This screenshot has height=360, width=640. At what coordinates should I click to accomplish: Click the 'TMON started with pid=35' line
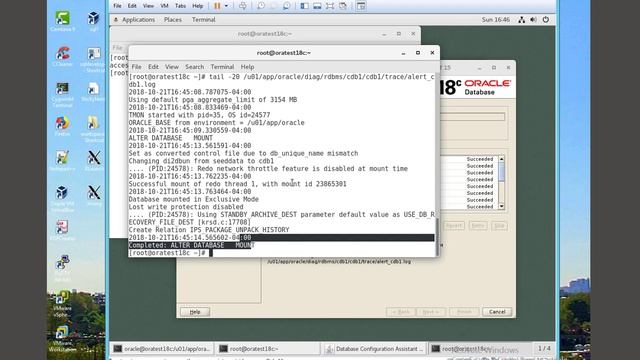pos(199,115)
